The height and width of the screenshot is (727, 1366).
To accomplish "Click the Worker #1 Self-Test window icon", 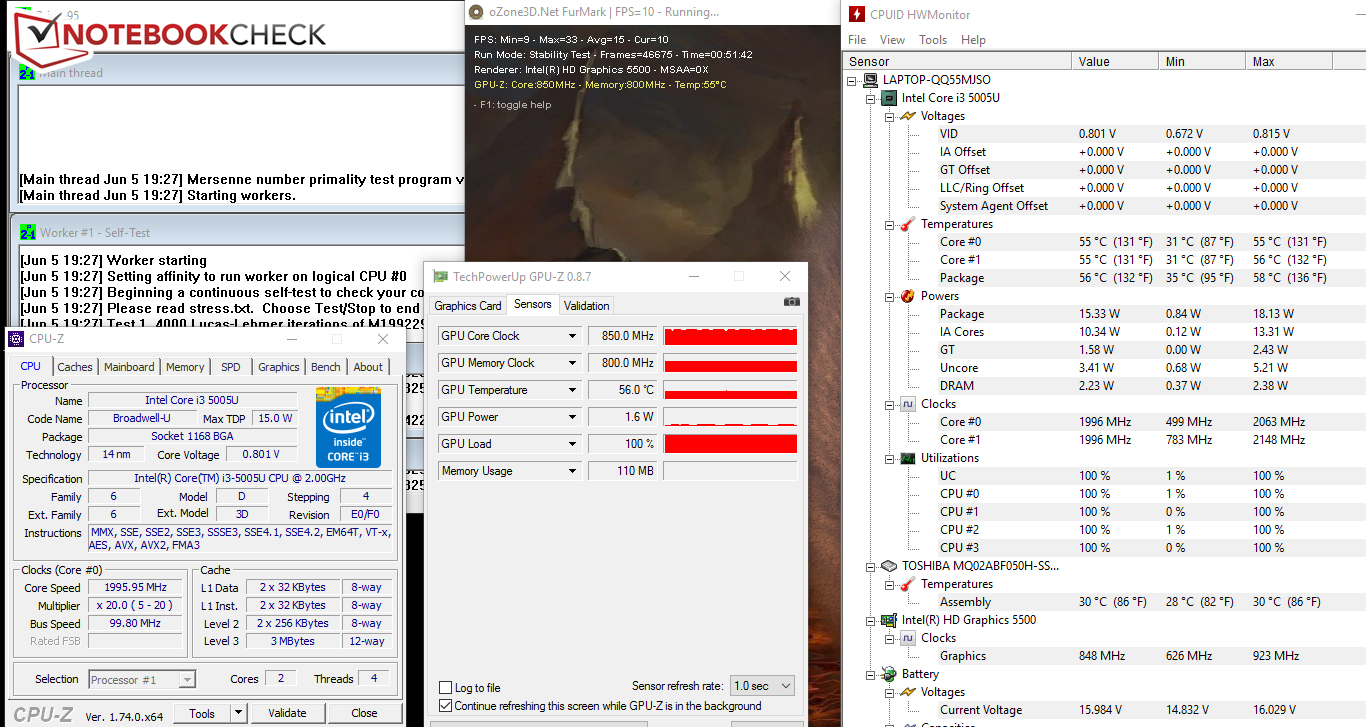I will pos(27,233).
